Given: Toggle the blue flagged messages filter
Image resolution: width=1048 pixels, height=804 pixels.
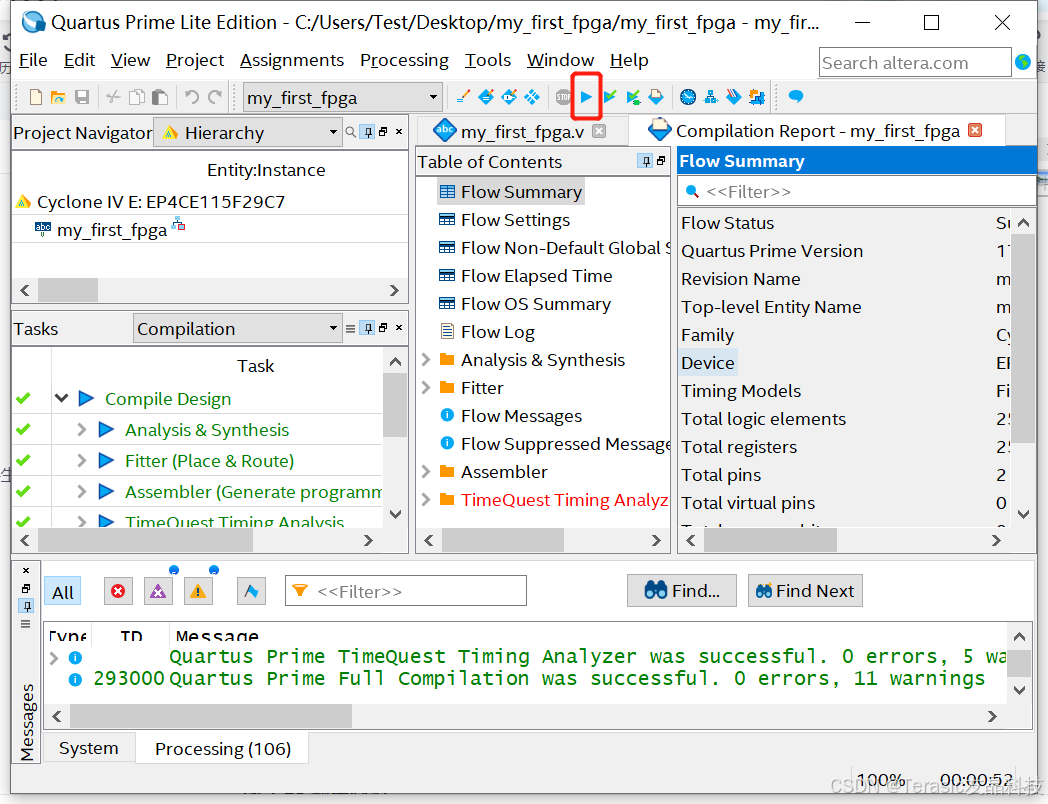Looking at the screenshot, I should coord(251,591).
